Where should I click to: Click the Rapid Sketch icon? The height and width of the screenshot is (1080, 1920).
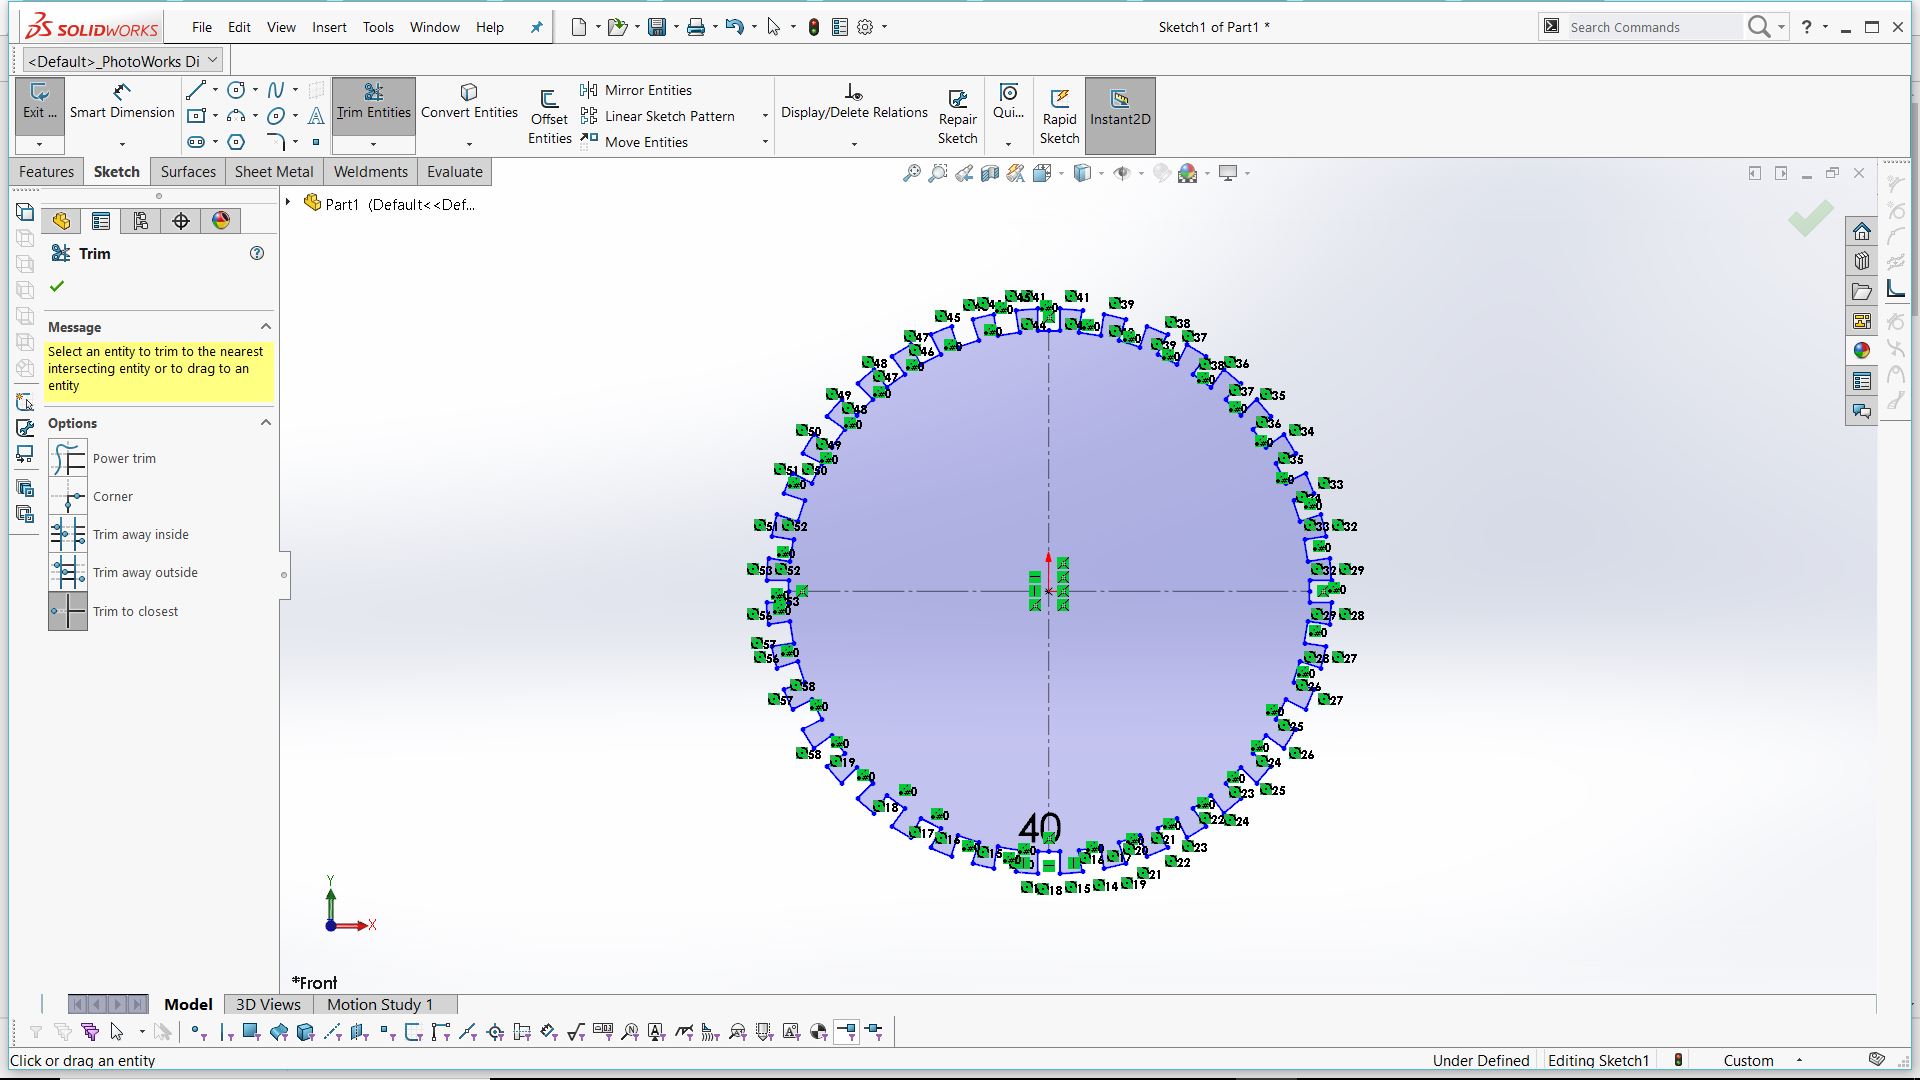[x=1059, y=117]
